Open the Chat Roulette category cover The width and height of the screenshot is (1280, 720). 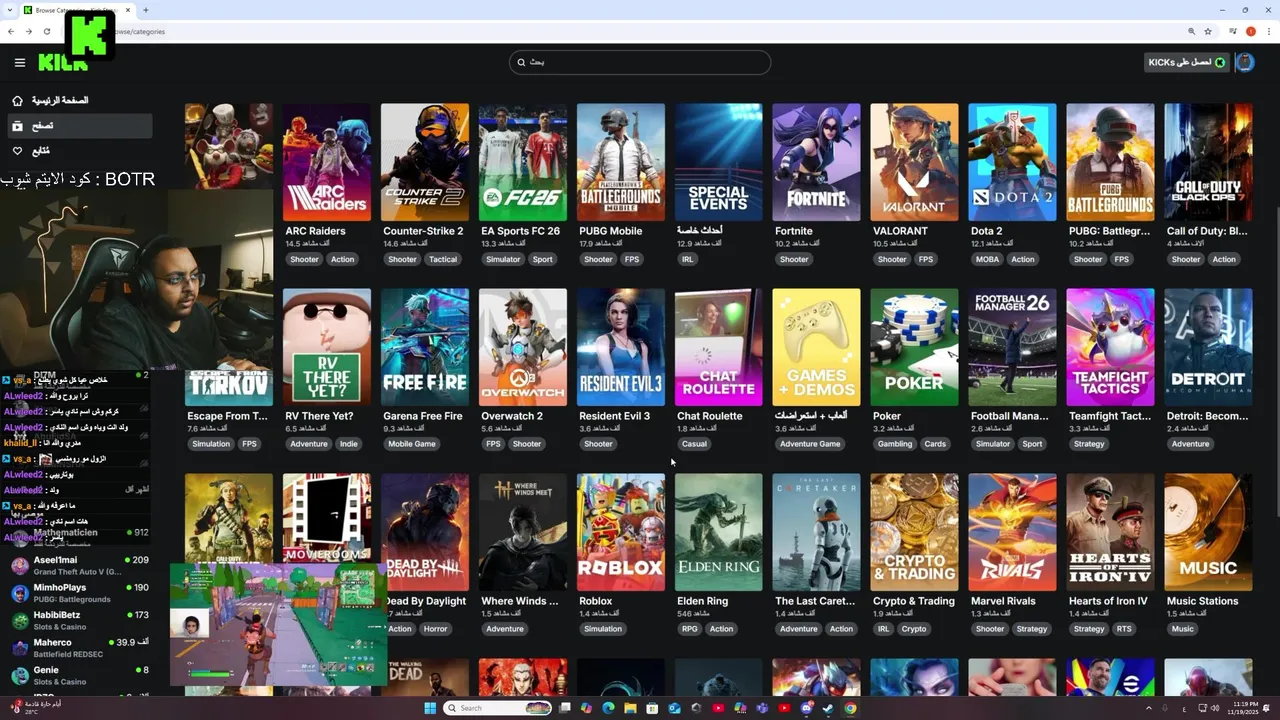click(719, 347)
